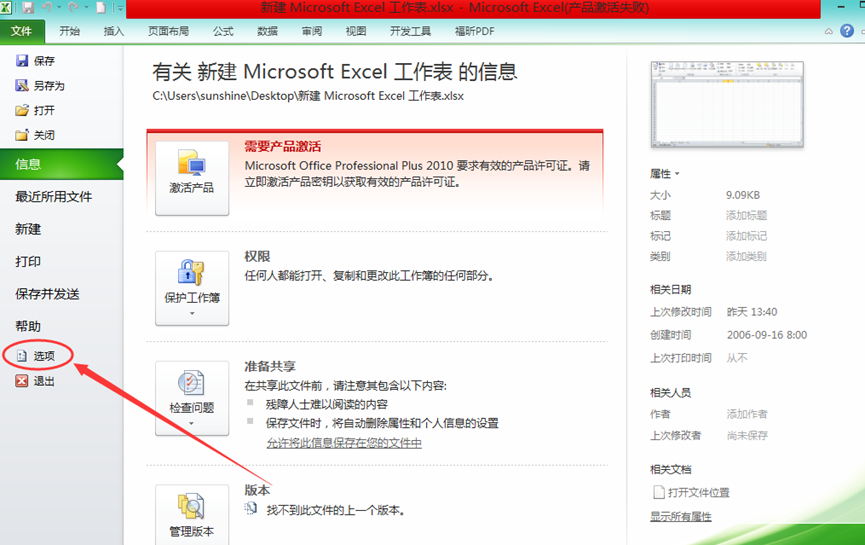The width and height of the screenshot is (865, 545).
Task: Click 退出 to exit Excel
Action: click(36, 381)
